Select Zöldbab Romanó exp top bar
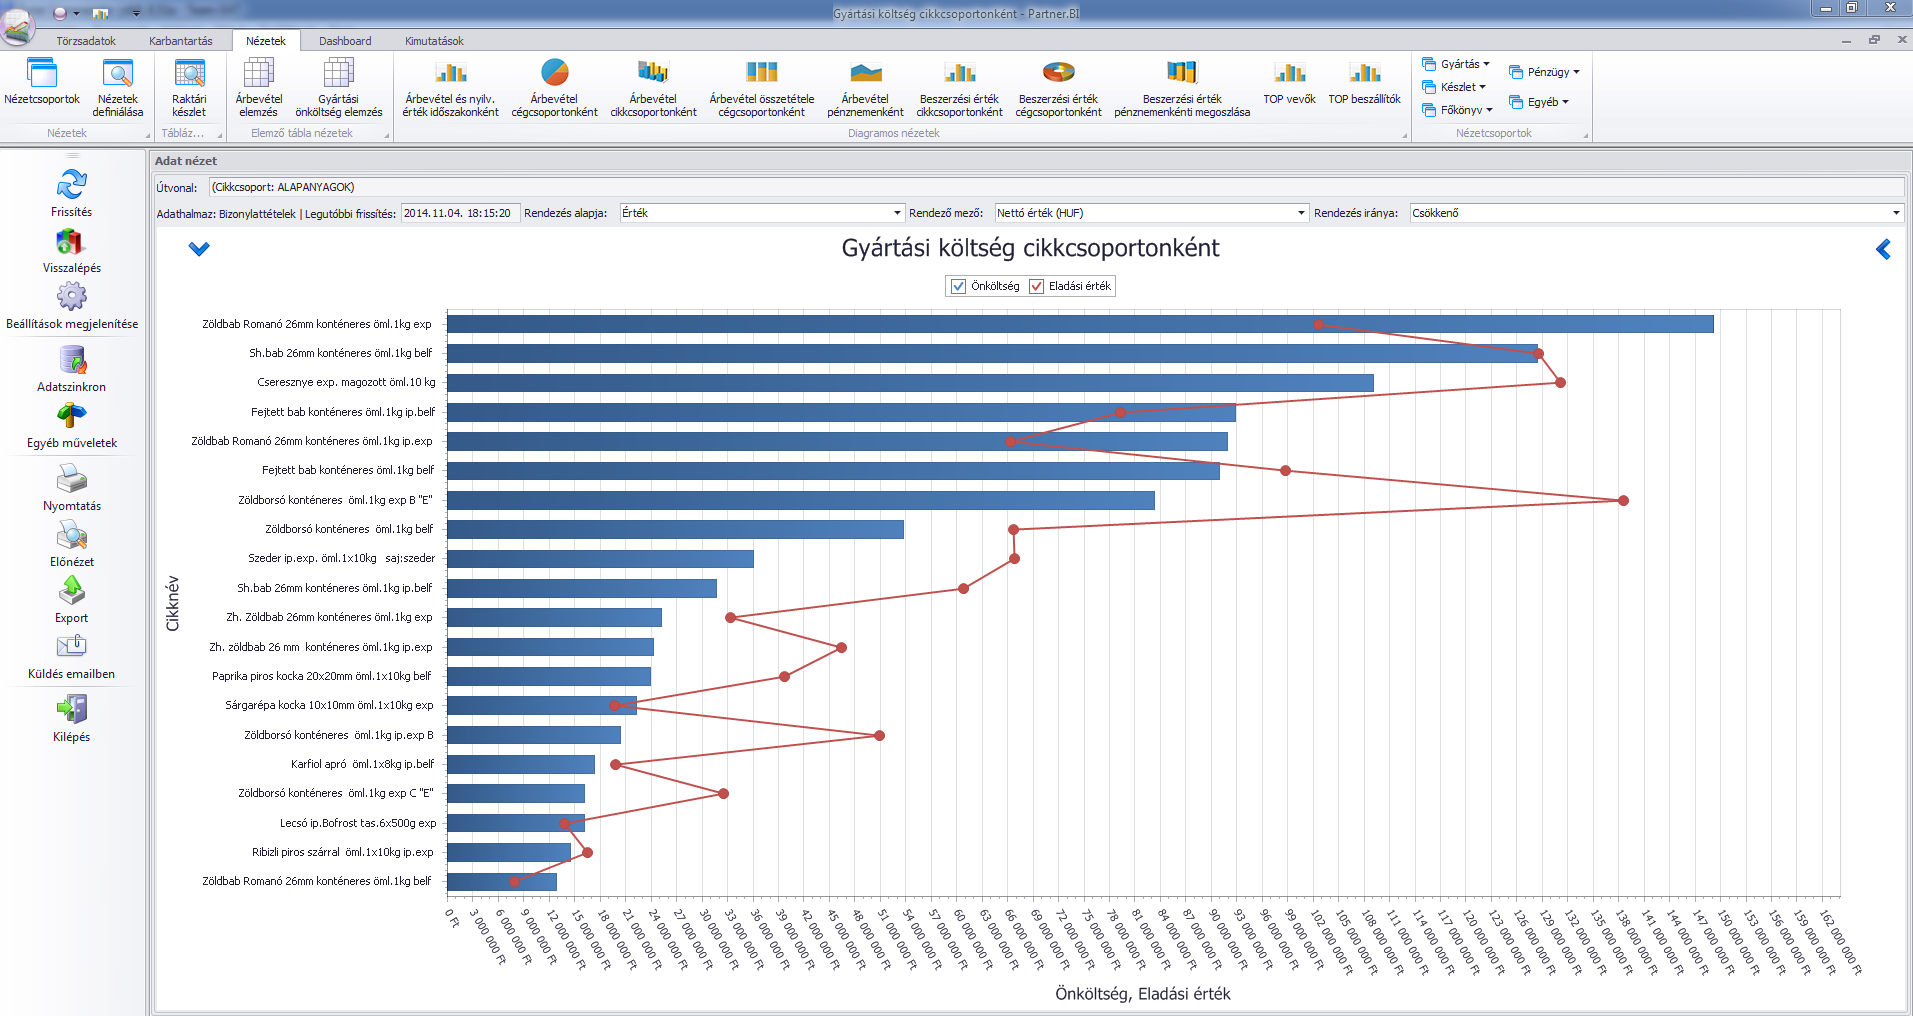1913x1016 pixels. coord(1080,324)
